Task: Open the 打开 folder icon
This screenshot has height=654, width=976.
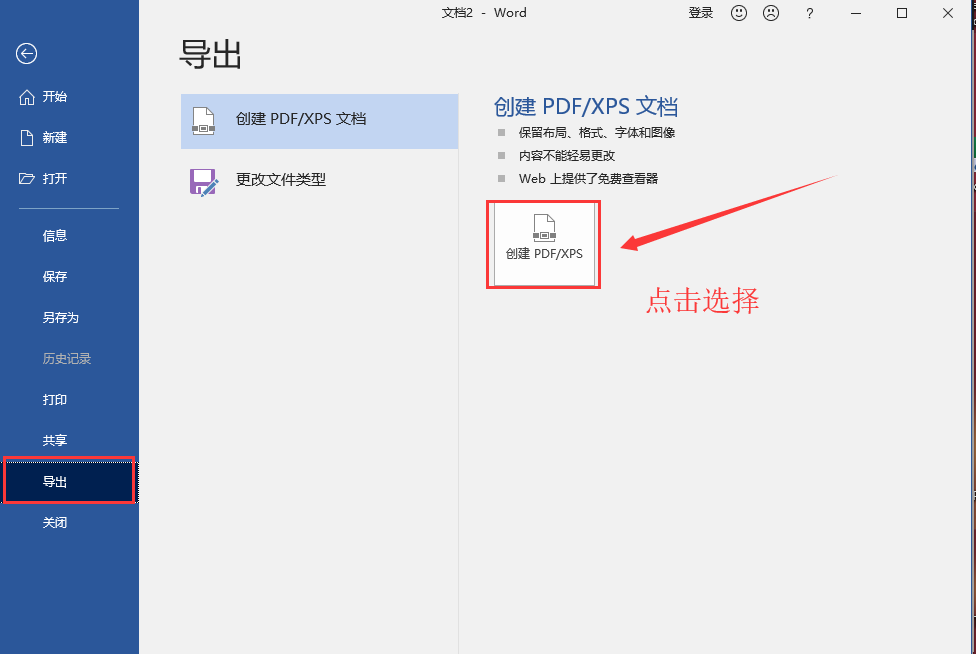Action: tap(26, 179)
